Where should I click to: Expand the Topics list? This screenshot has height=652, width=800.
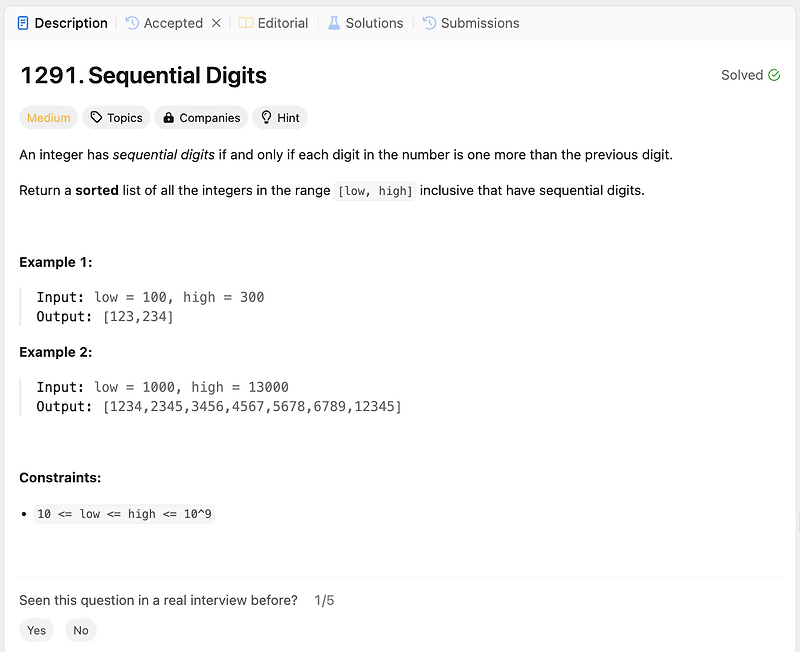pos(116,117)
